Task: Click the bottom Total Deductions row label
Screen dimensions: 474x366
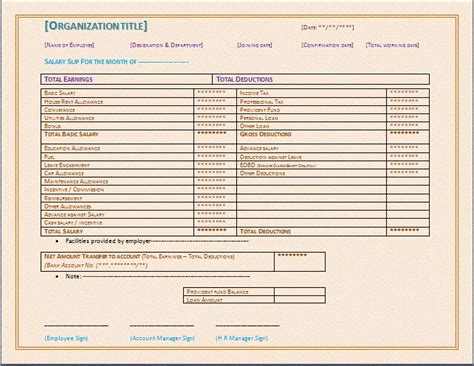Action: click(265, 231)
